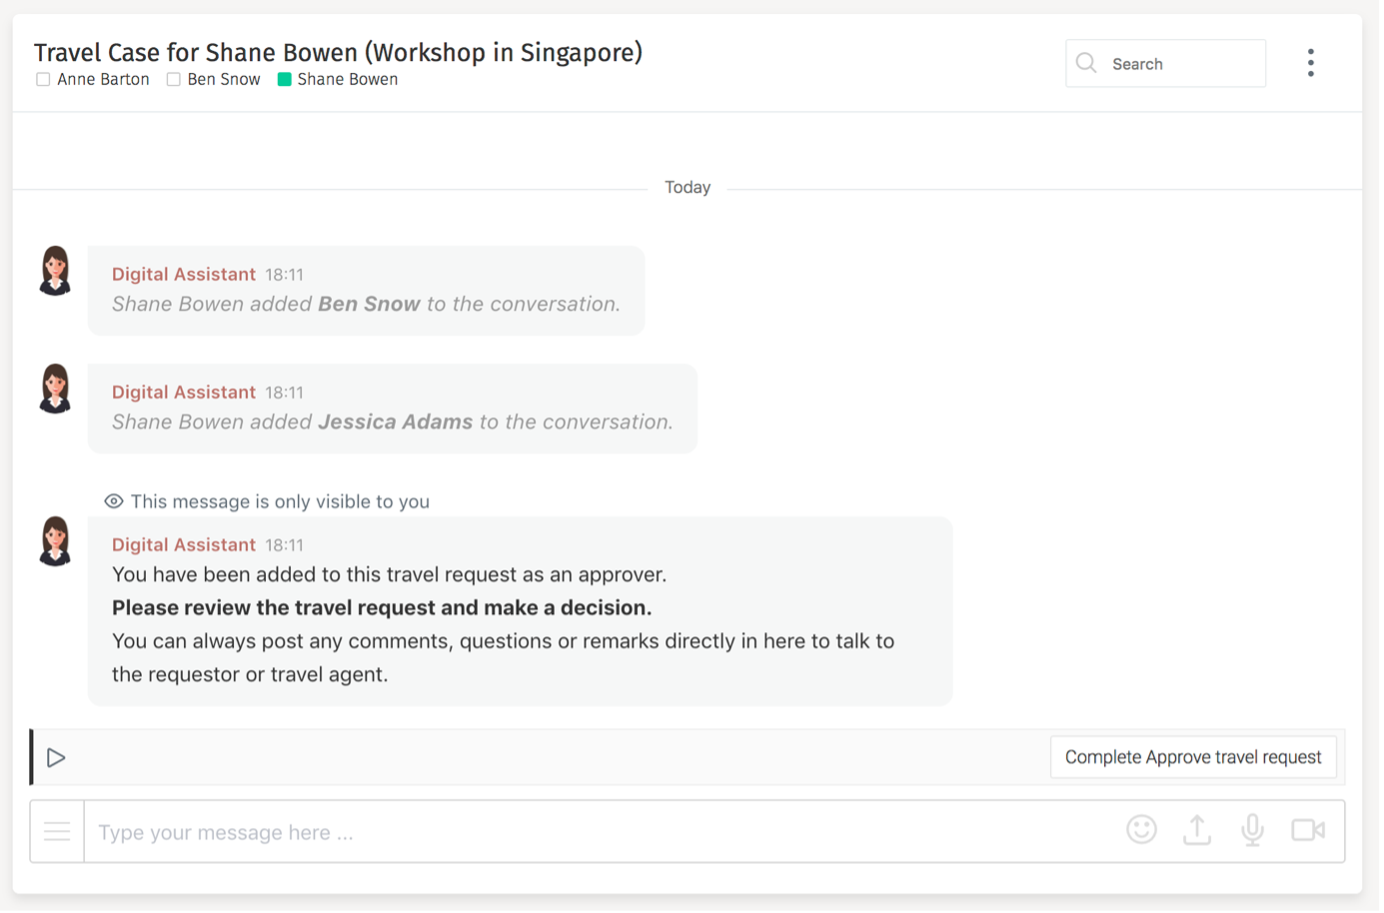The height and width of the screenshot is (913, 1384).
Task: Click the Digital Assistant avatar
Action: 55,270
